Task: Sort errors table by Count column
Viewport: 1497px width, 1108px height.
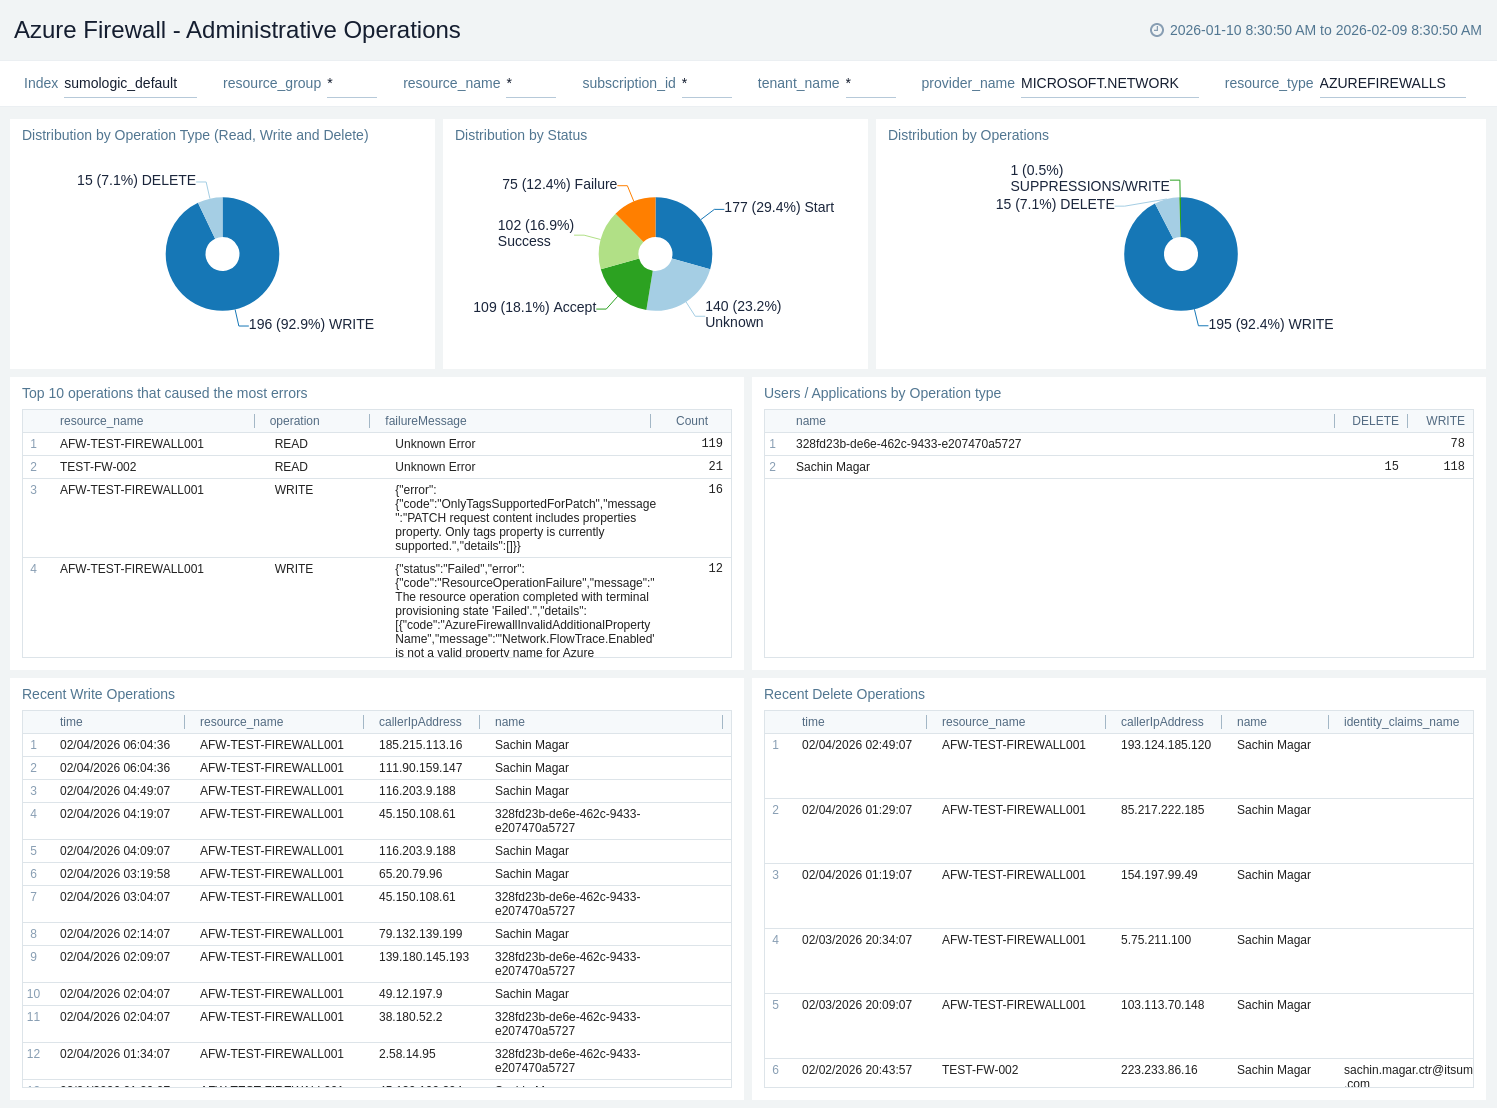Action: 691,421
